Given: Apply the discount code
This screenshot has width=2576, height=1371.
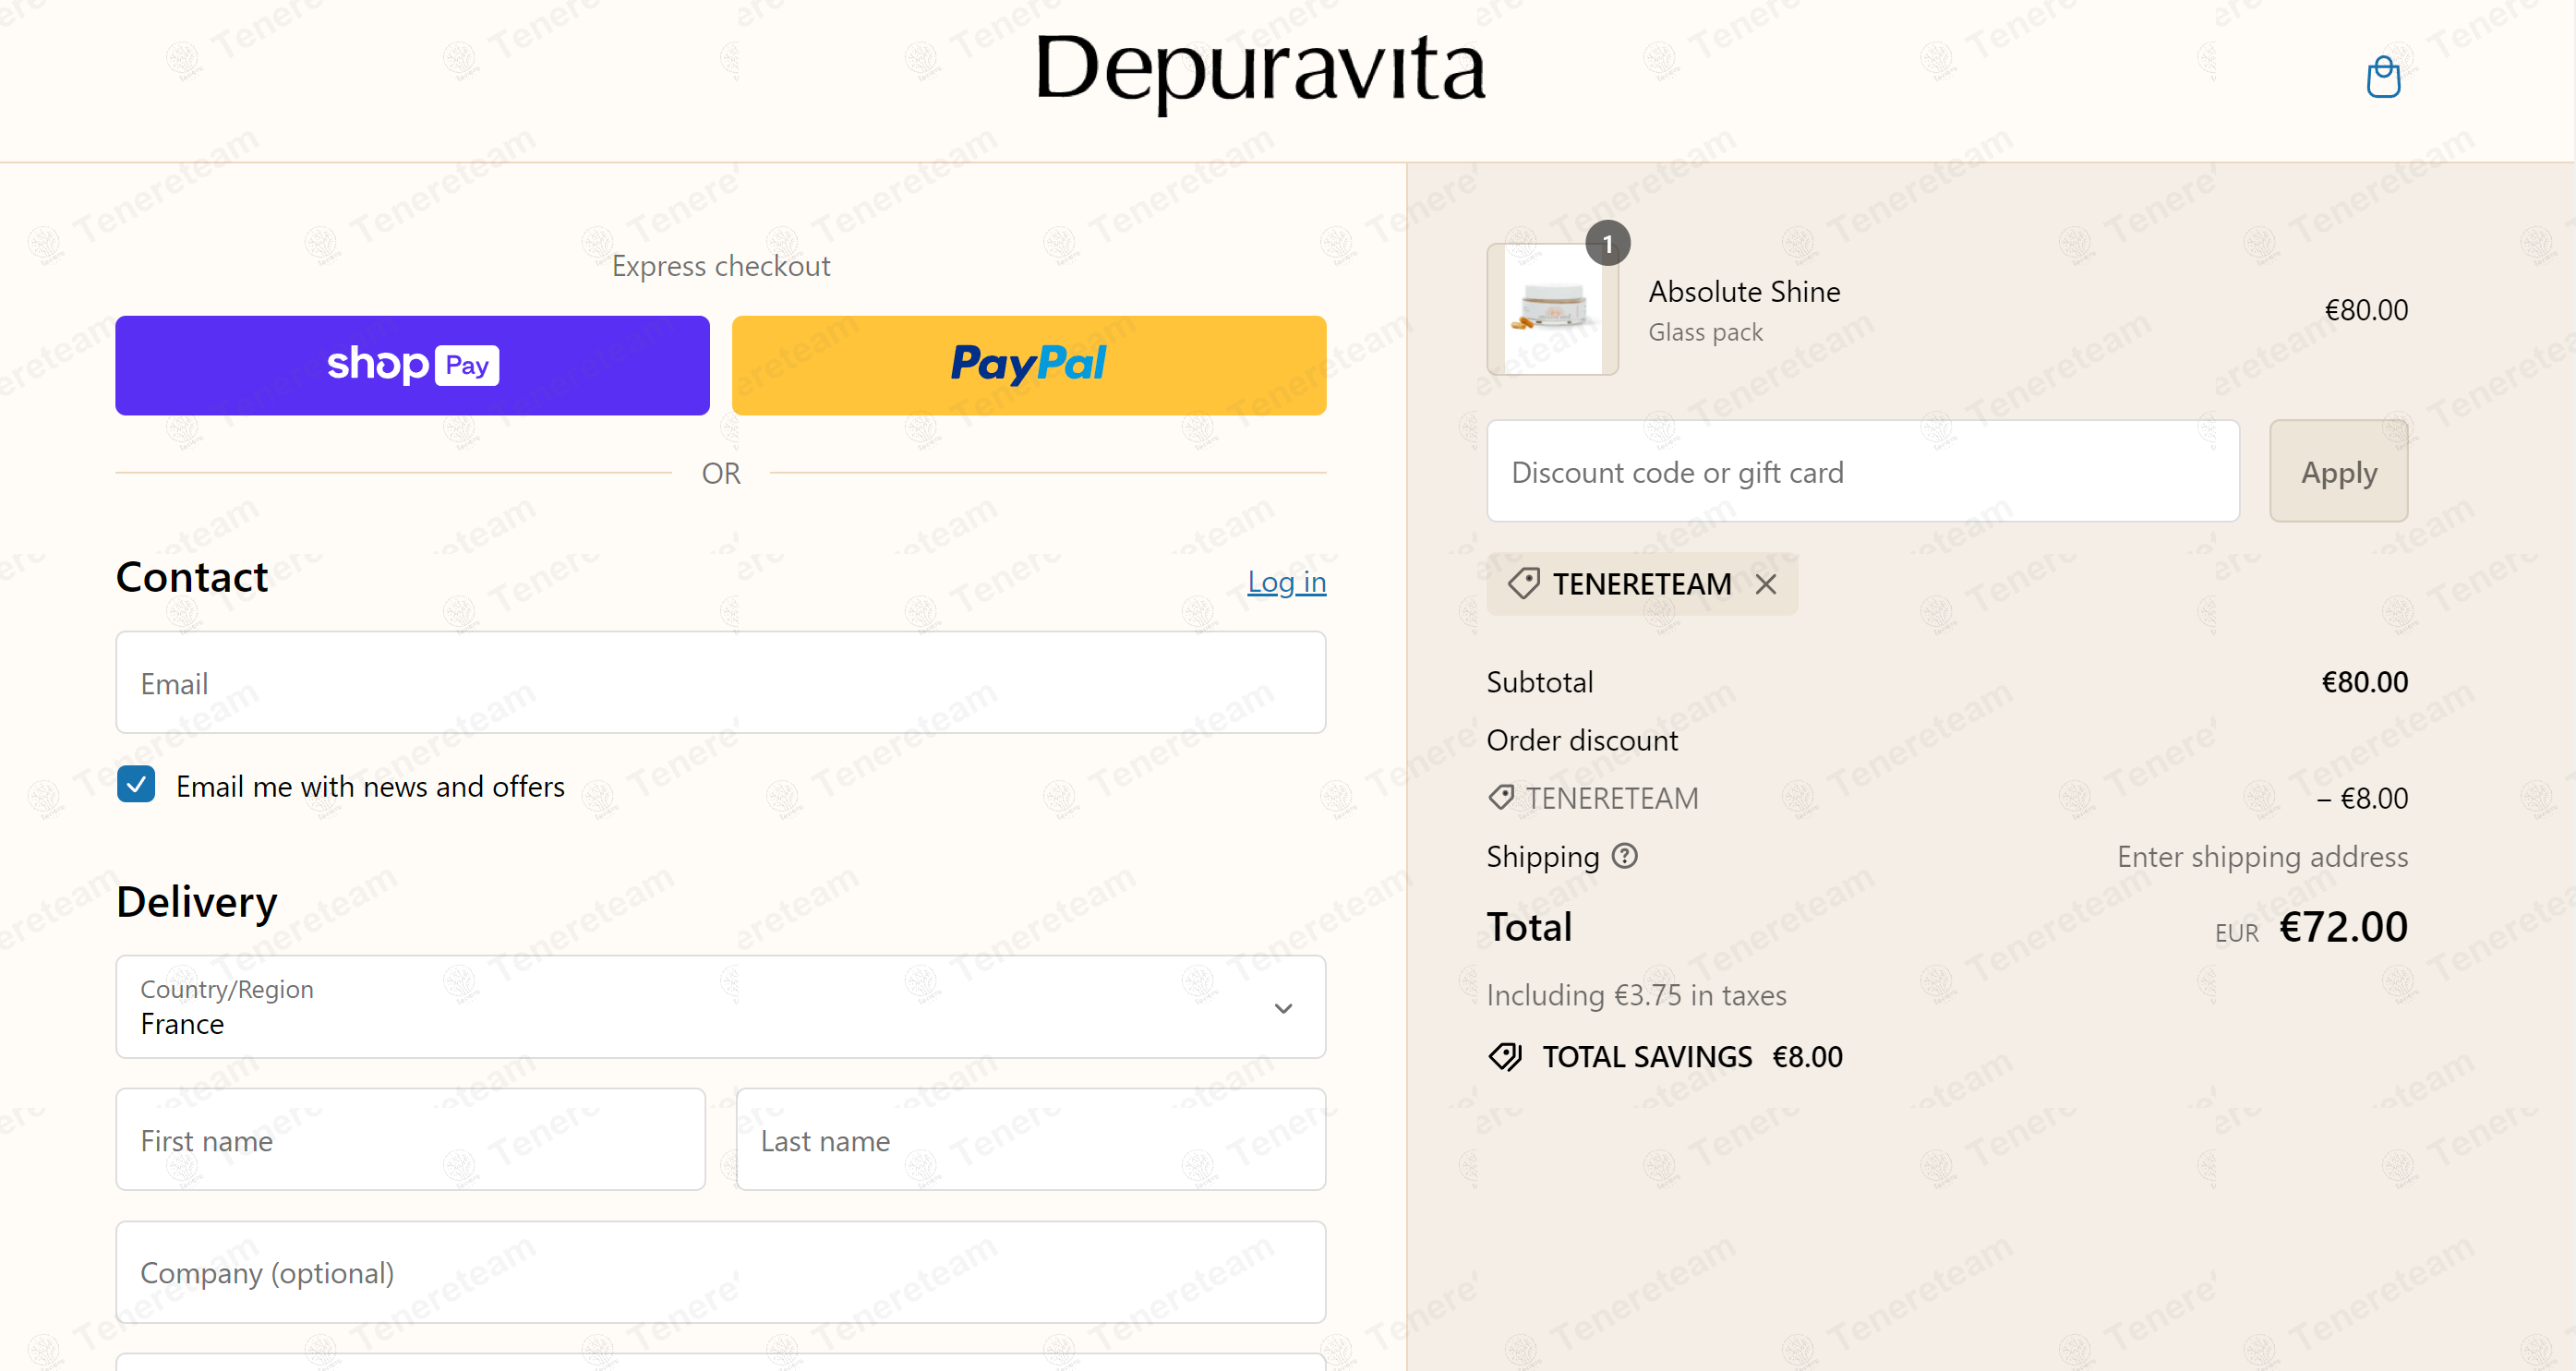Looking at the screenshot, I should pos(2338,471).
